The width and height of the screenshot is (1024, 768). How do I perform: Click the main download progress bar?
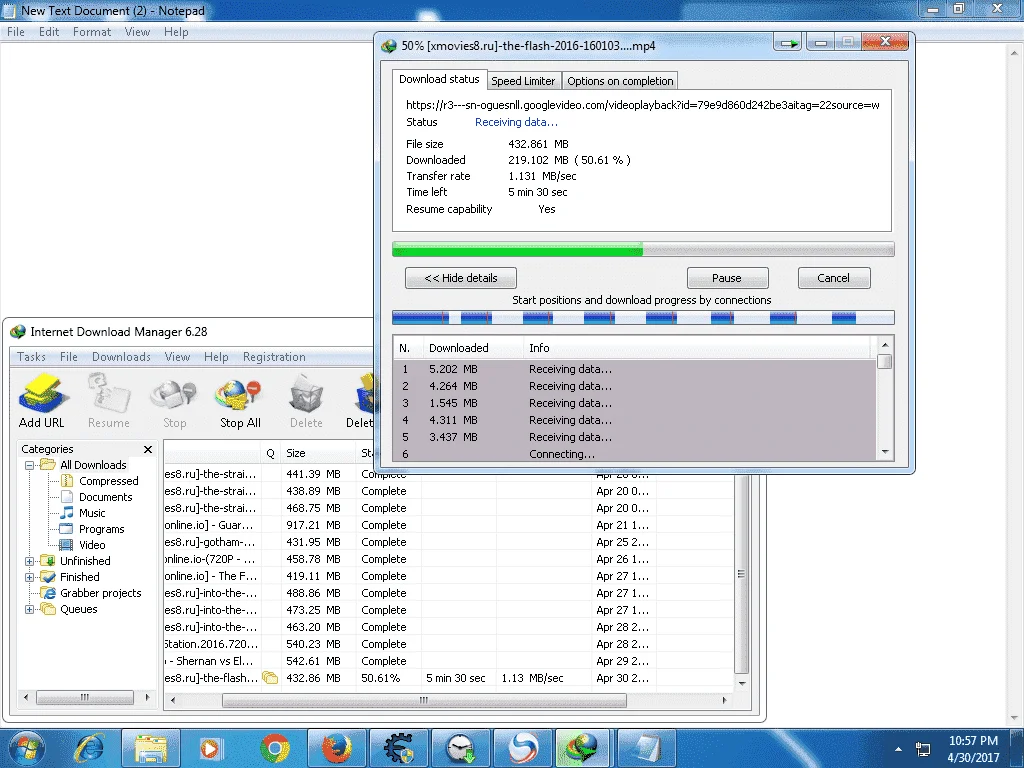coord(643,249)
